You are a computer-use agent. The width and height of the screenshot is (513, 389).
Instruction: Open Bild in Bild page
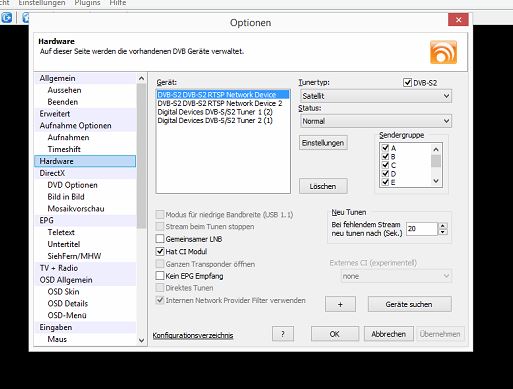pos(66,197)
